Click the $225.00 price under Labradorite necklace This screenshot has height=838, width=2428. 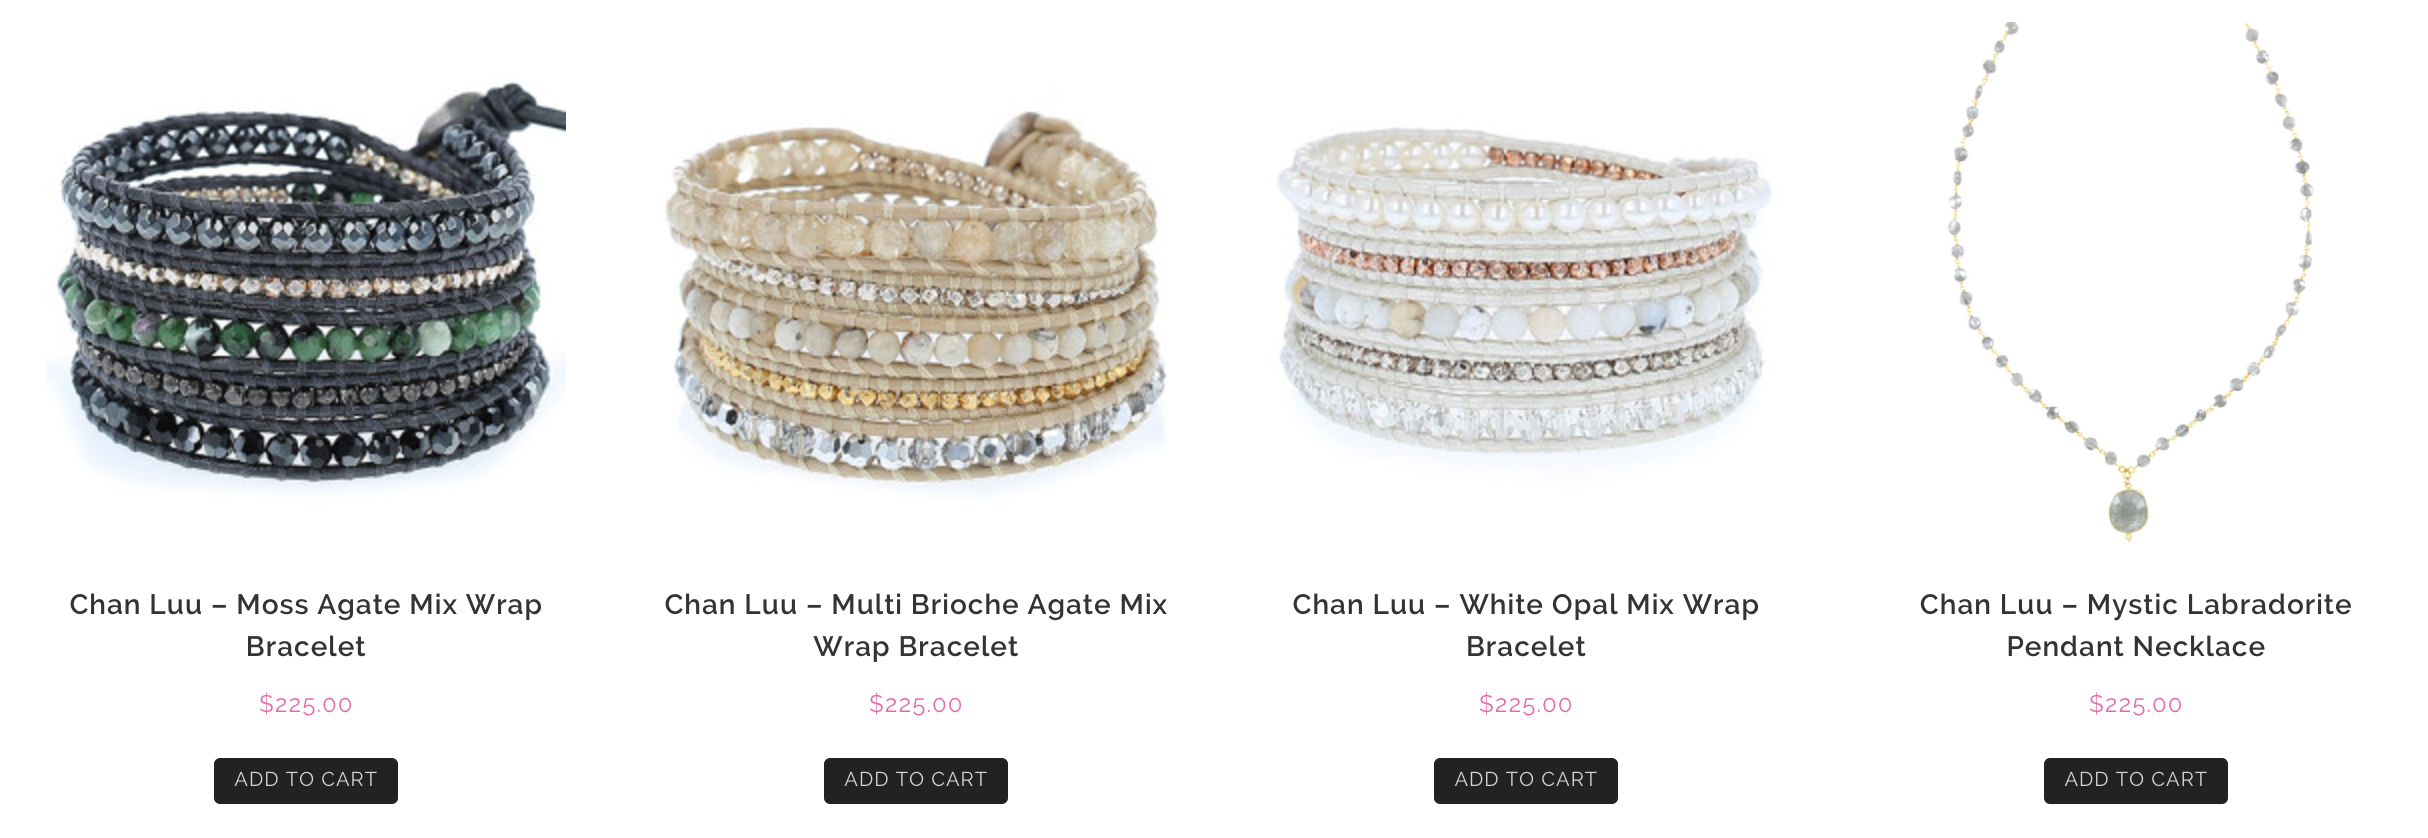click(x=2136, y=704)
